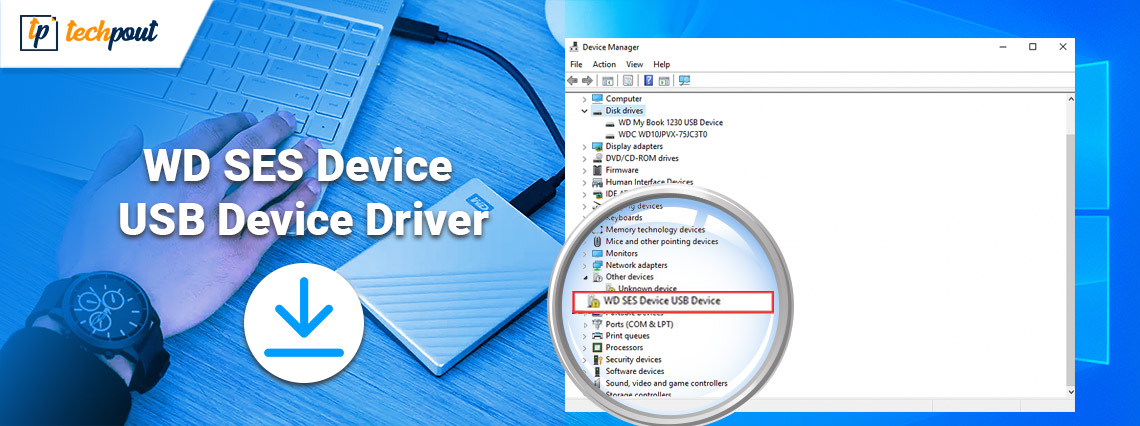Viewport: 1140px width, 426px height.
Task: Click the Memory technology devices icon
Action: click(597, 230)
